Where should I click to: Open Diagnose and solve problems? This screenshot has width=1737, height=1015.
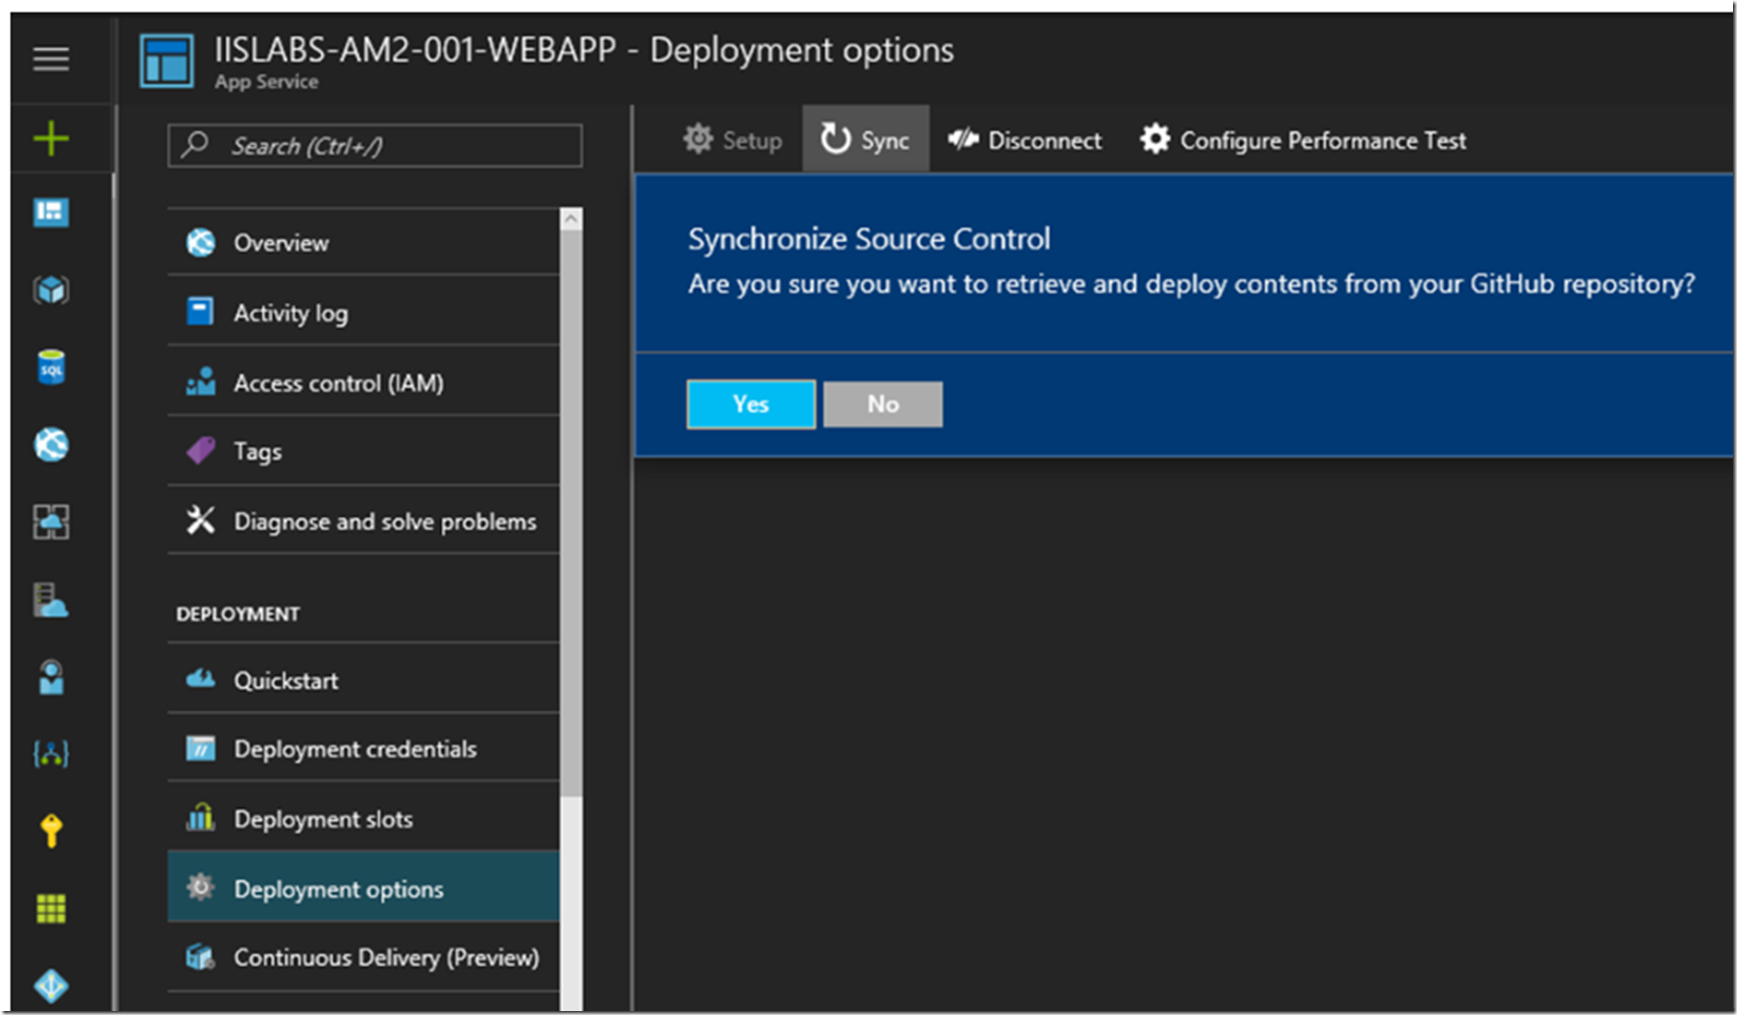[x=363, y=520]
